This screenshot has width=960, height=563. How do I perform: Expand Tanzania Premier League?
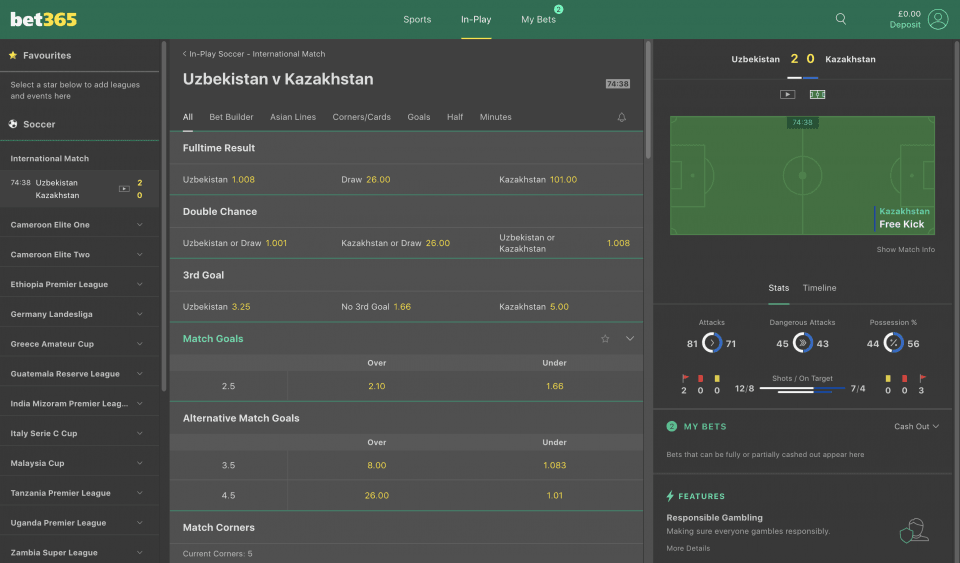80,493
